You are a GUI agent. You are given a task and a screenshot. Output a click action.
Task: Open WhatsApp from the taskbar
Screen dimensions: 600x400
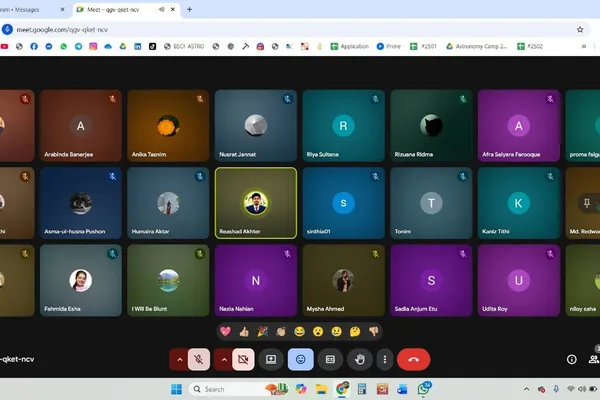click(423, 389)
